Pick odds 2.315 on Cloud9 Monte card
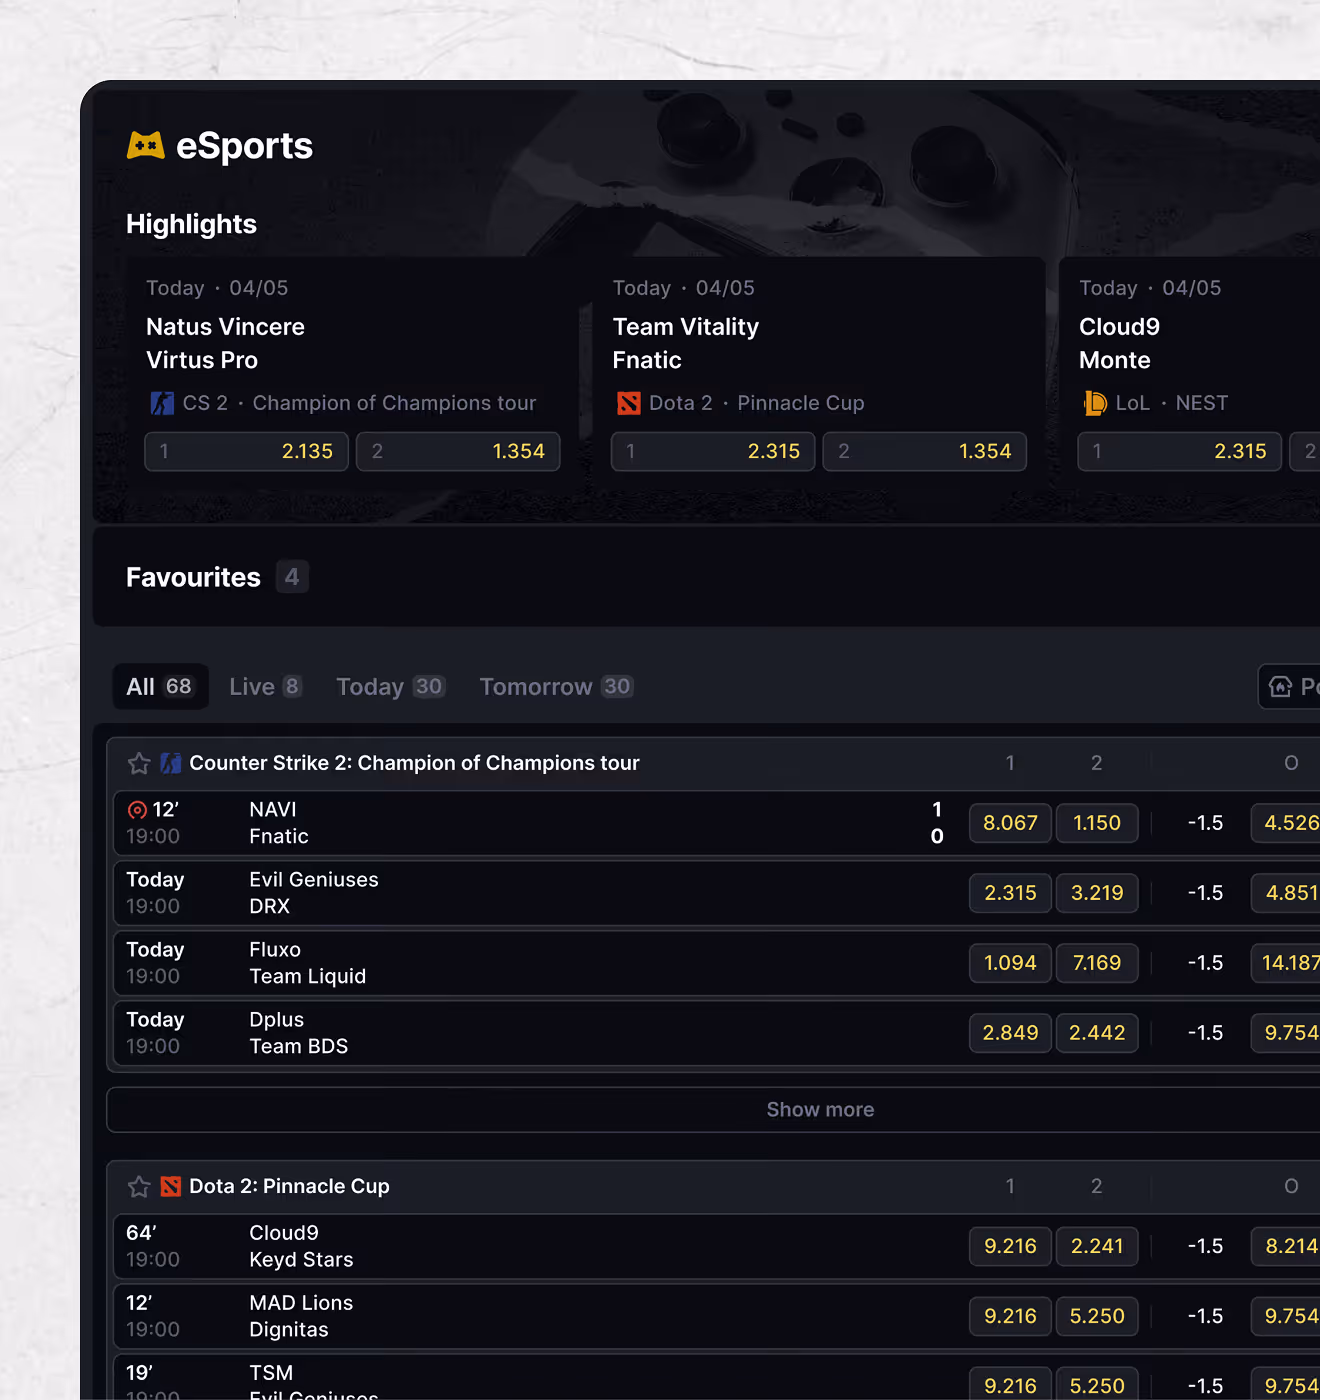 [x=1179, y=452]
